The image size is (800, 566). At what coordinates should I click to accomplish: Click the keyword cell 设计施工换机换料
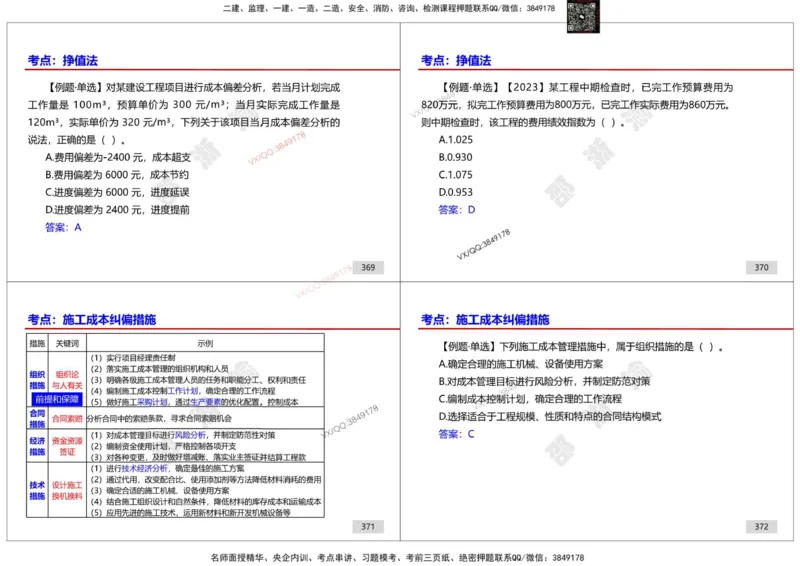pyautogui.click(x=67, y=490)
